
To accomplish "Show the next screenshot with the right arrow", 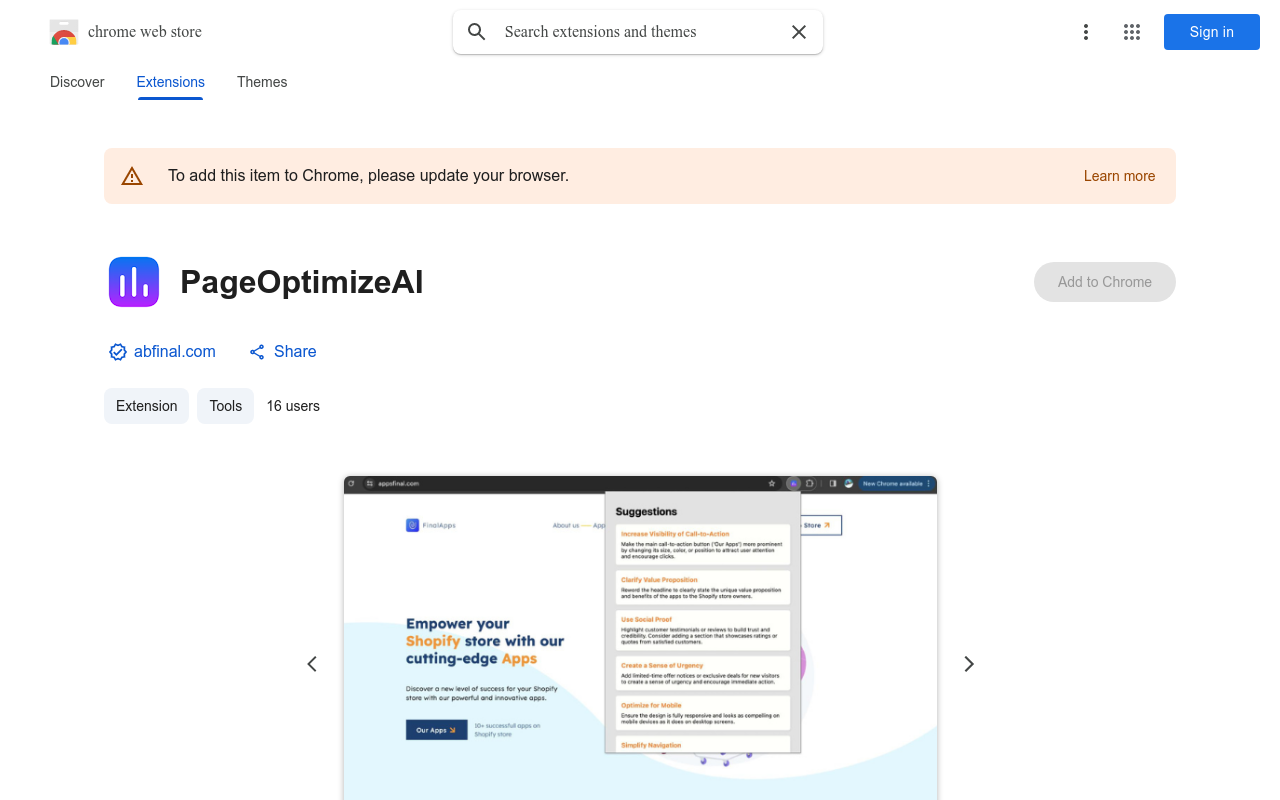I will (968, 664).
